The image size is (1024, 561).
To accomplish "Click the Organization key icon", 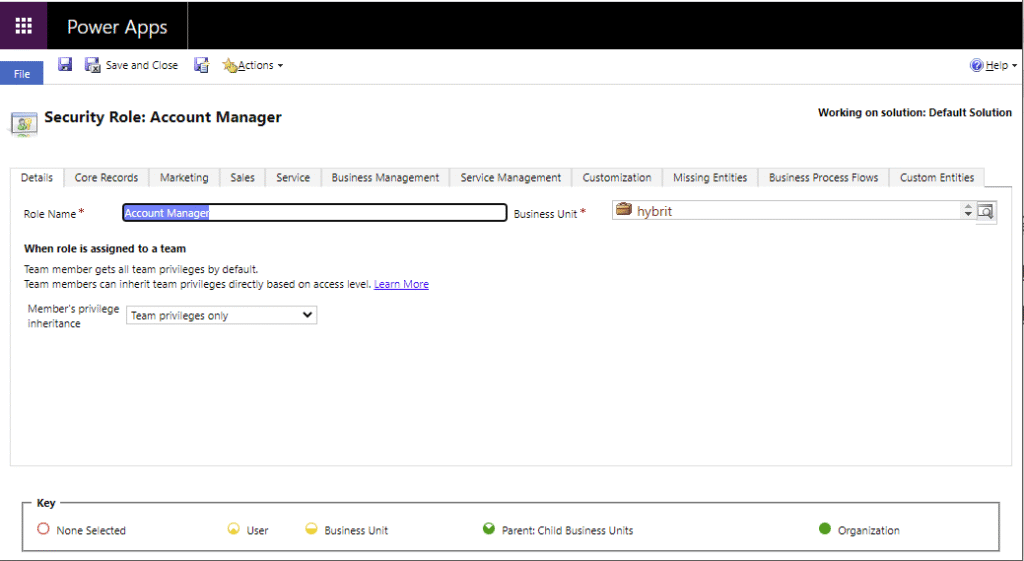I will click(824, 528).
